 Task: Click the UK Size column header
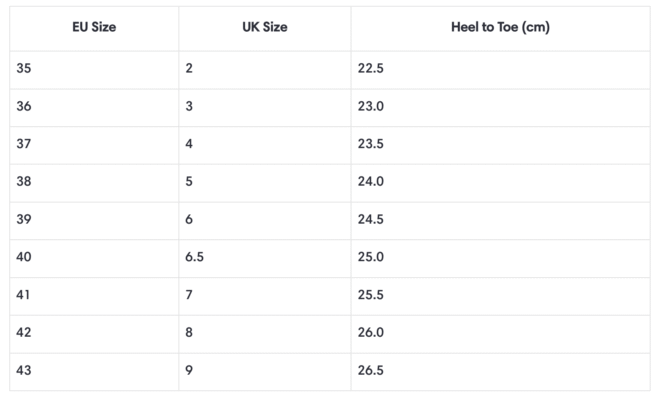click(265, 27)
